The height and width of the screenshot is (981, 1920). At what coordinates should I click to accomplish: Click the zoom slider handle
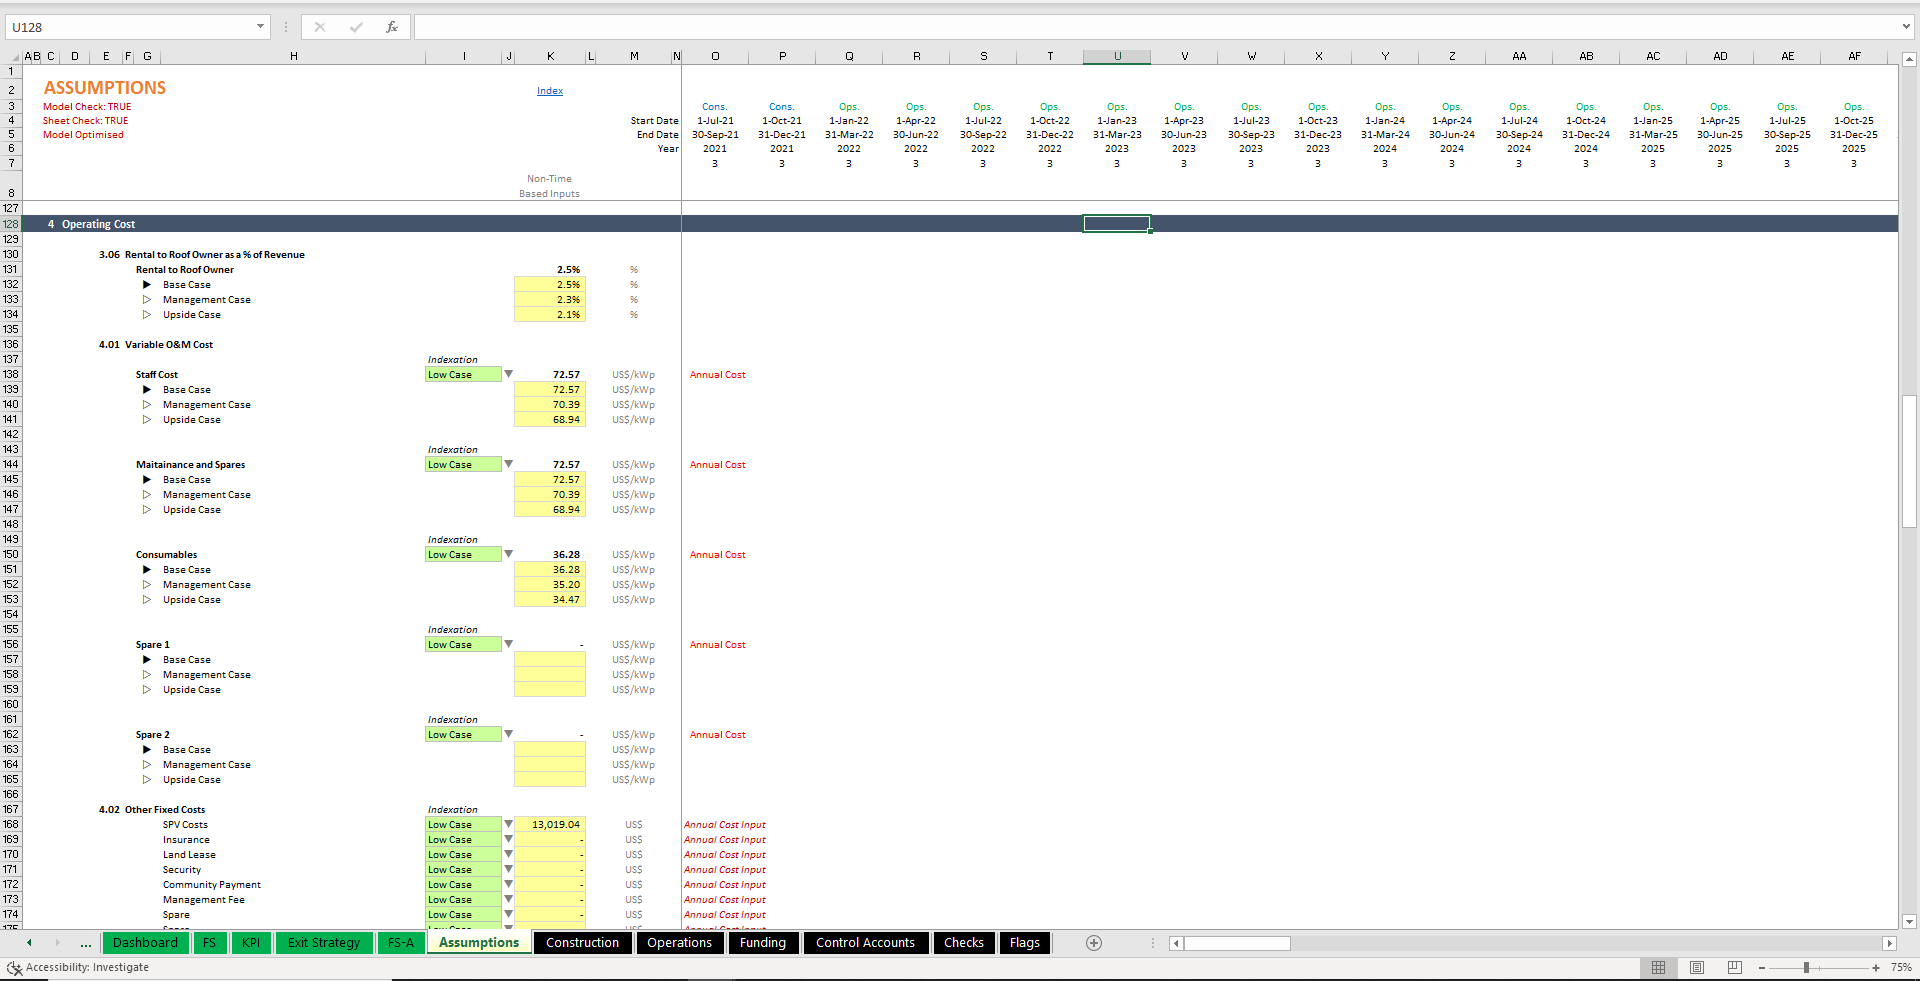click(1806, 968)
